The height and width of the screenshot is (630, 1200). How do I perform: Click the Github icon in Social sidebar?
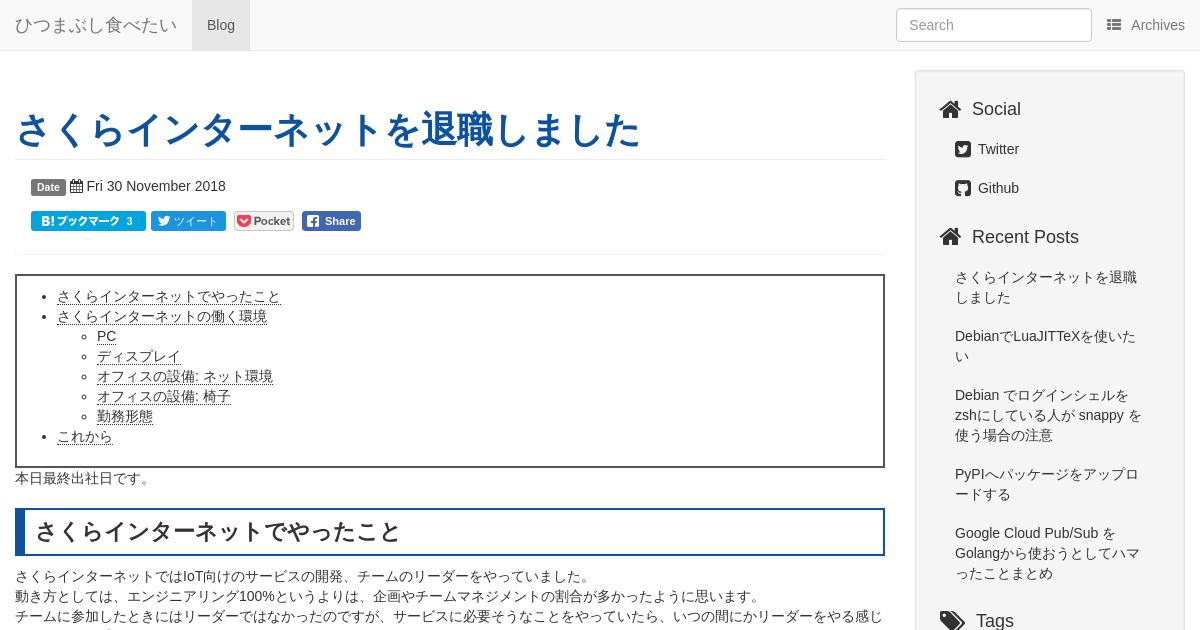coord(963,188)
